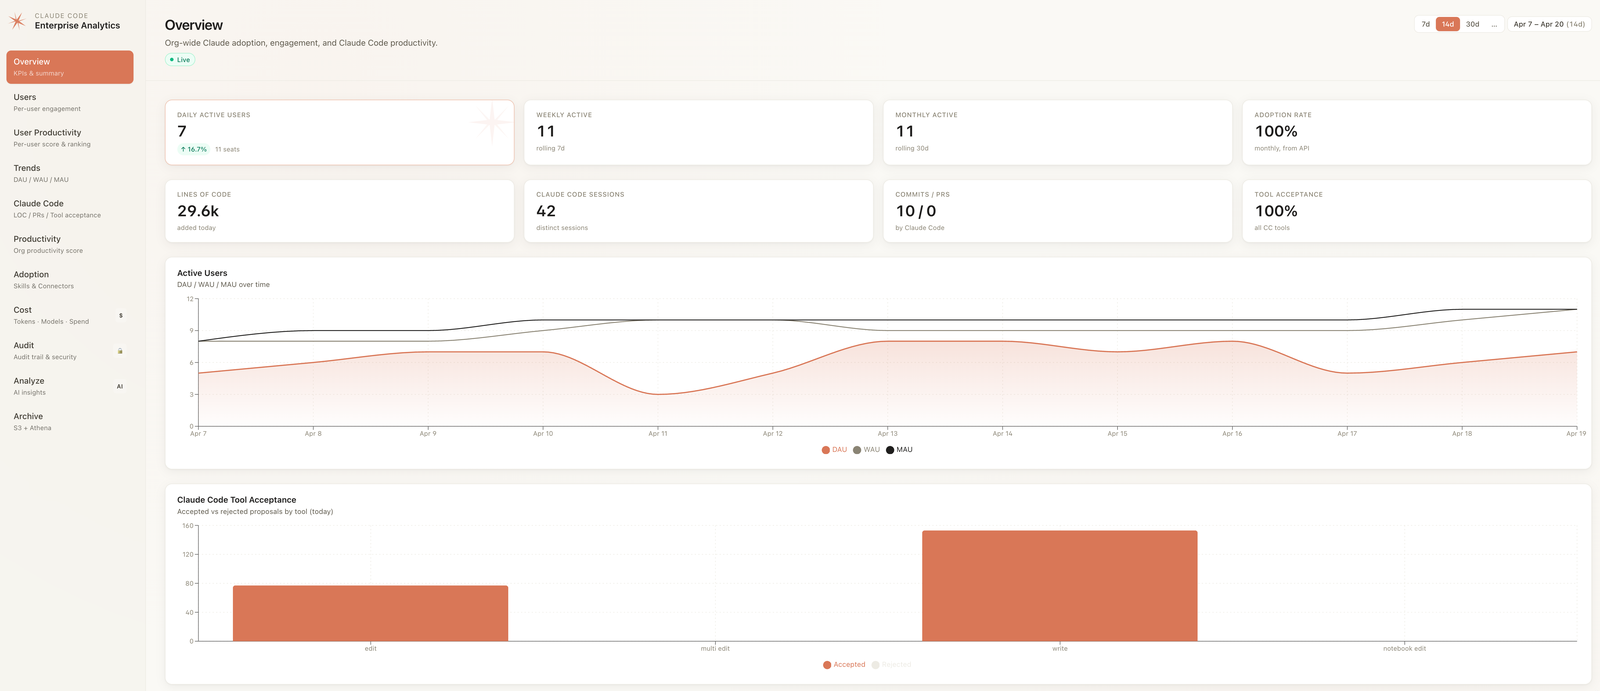Screen dimensions: 1600x691
Task: Click the dollar badge on Cost row
Action: pos(121,316)
